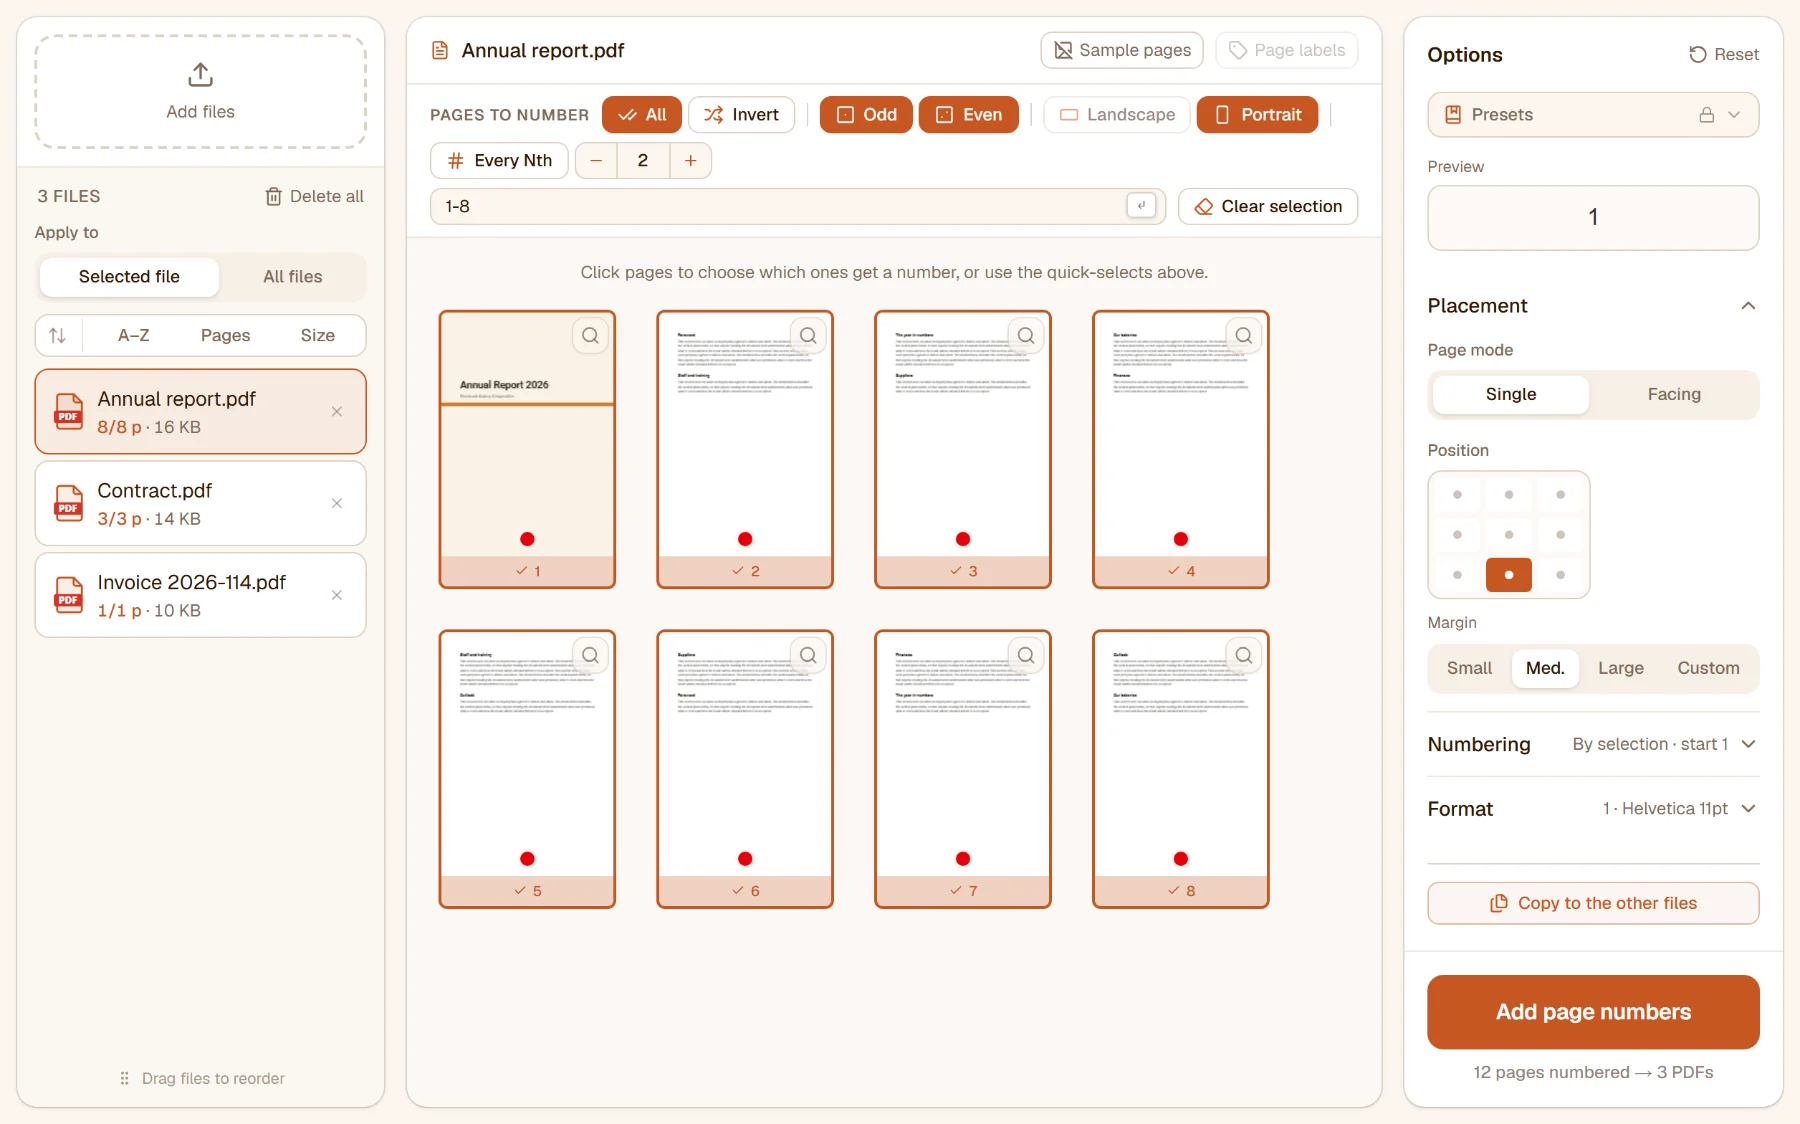Sort files by Size
The image size is (1800, 1124).
317,336
